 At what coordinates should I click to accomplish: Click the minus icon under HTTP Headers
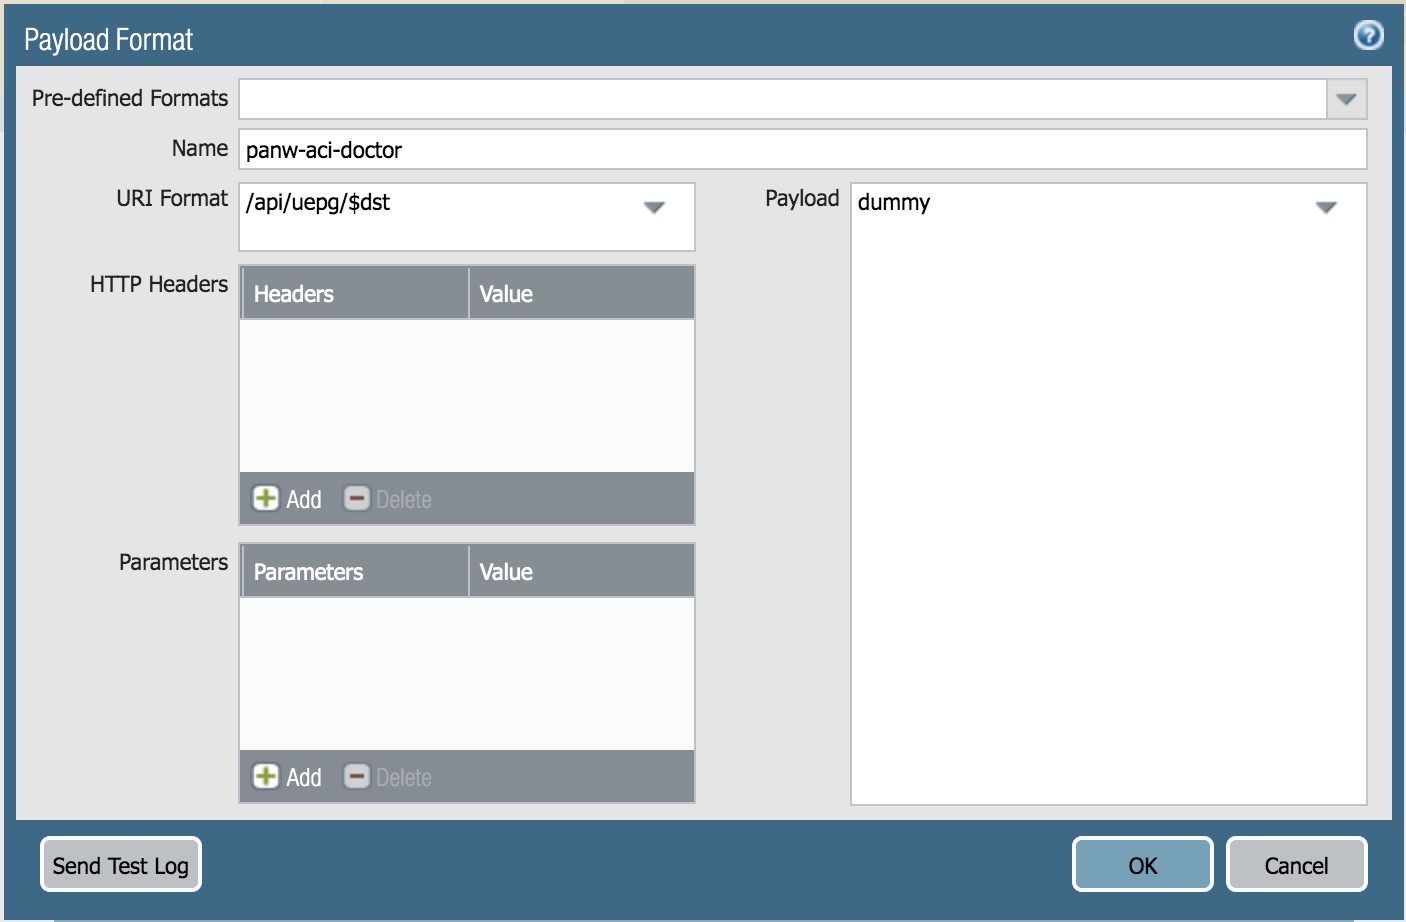coord(356,498)
